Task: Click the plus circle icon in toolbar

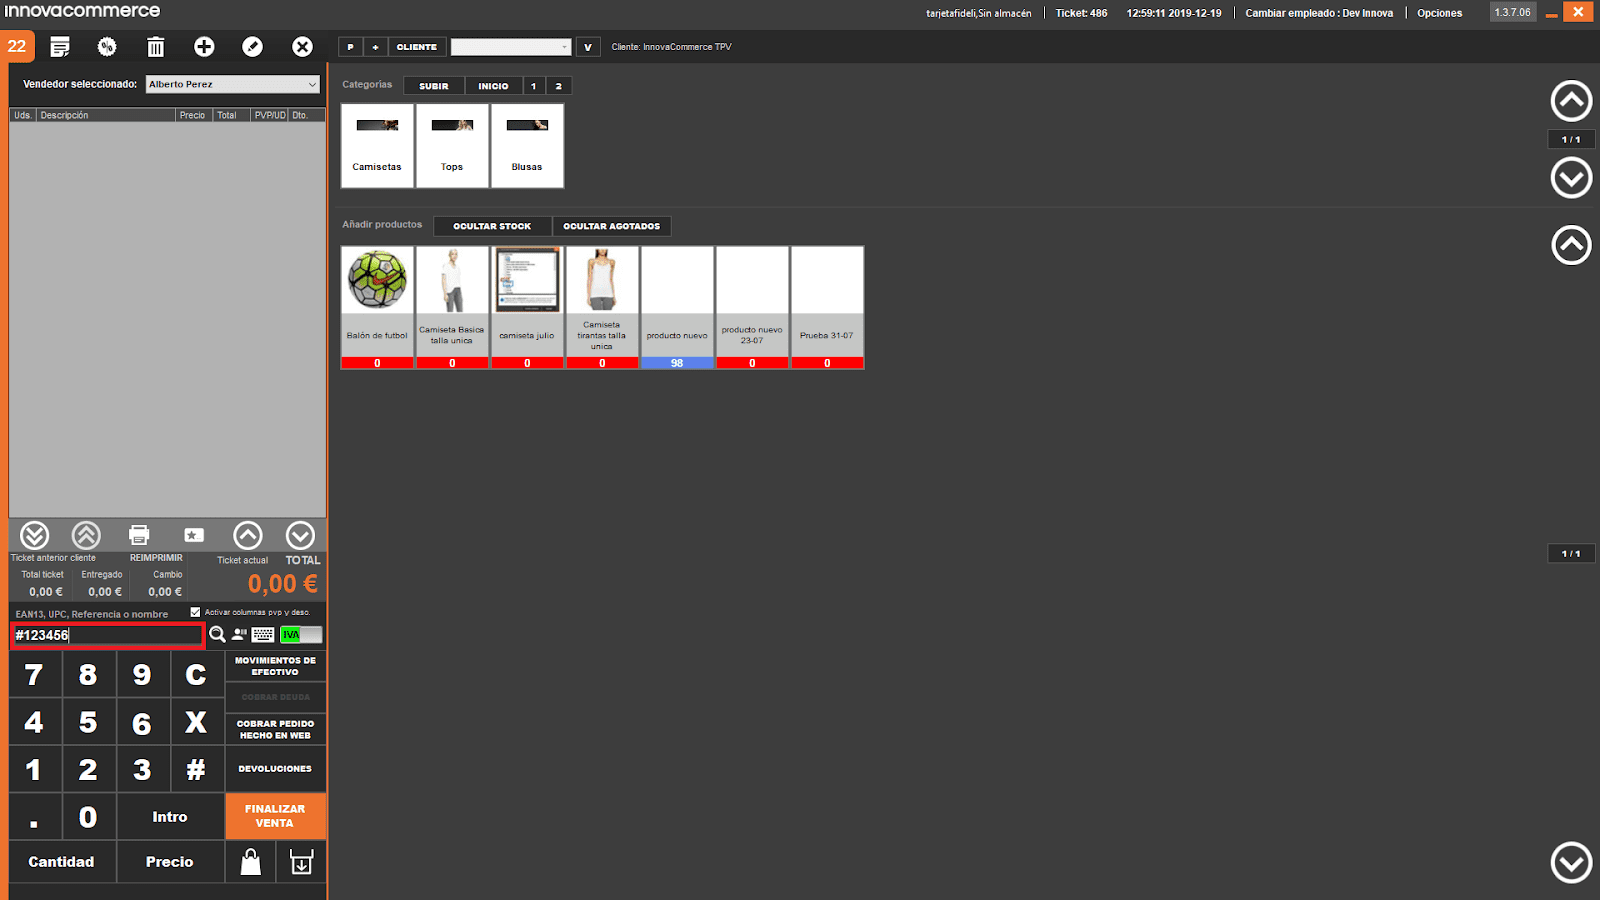Action: [x=204, y=47]
